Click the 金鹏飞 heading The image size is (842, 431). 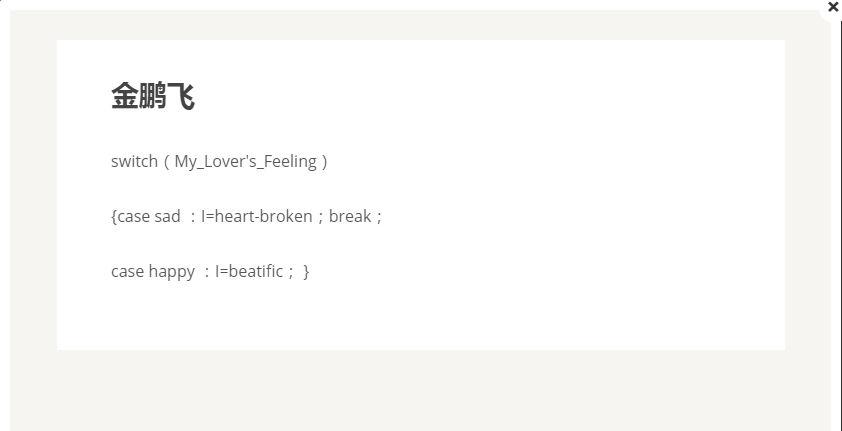click(x=153, y=96)
